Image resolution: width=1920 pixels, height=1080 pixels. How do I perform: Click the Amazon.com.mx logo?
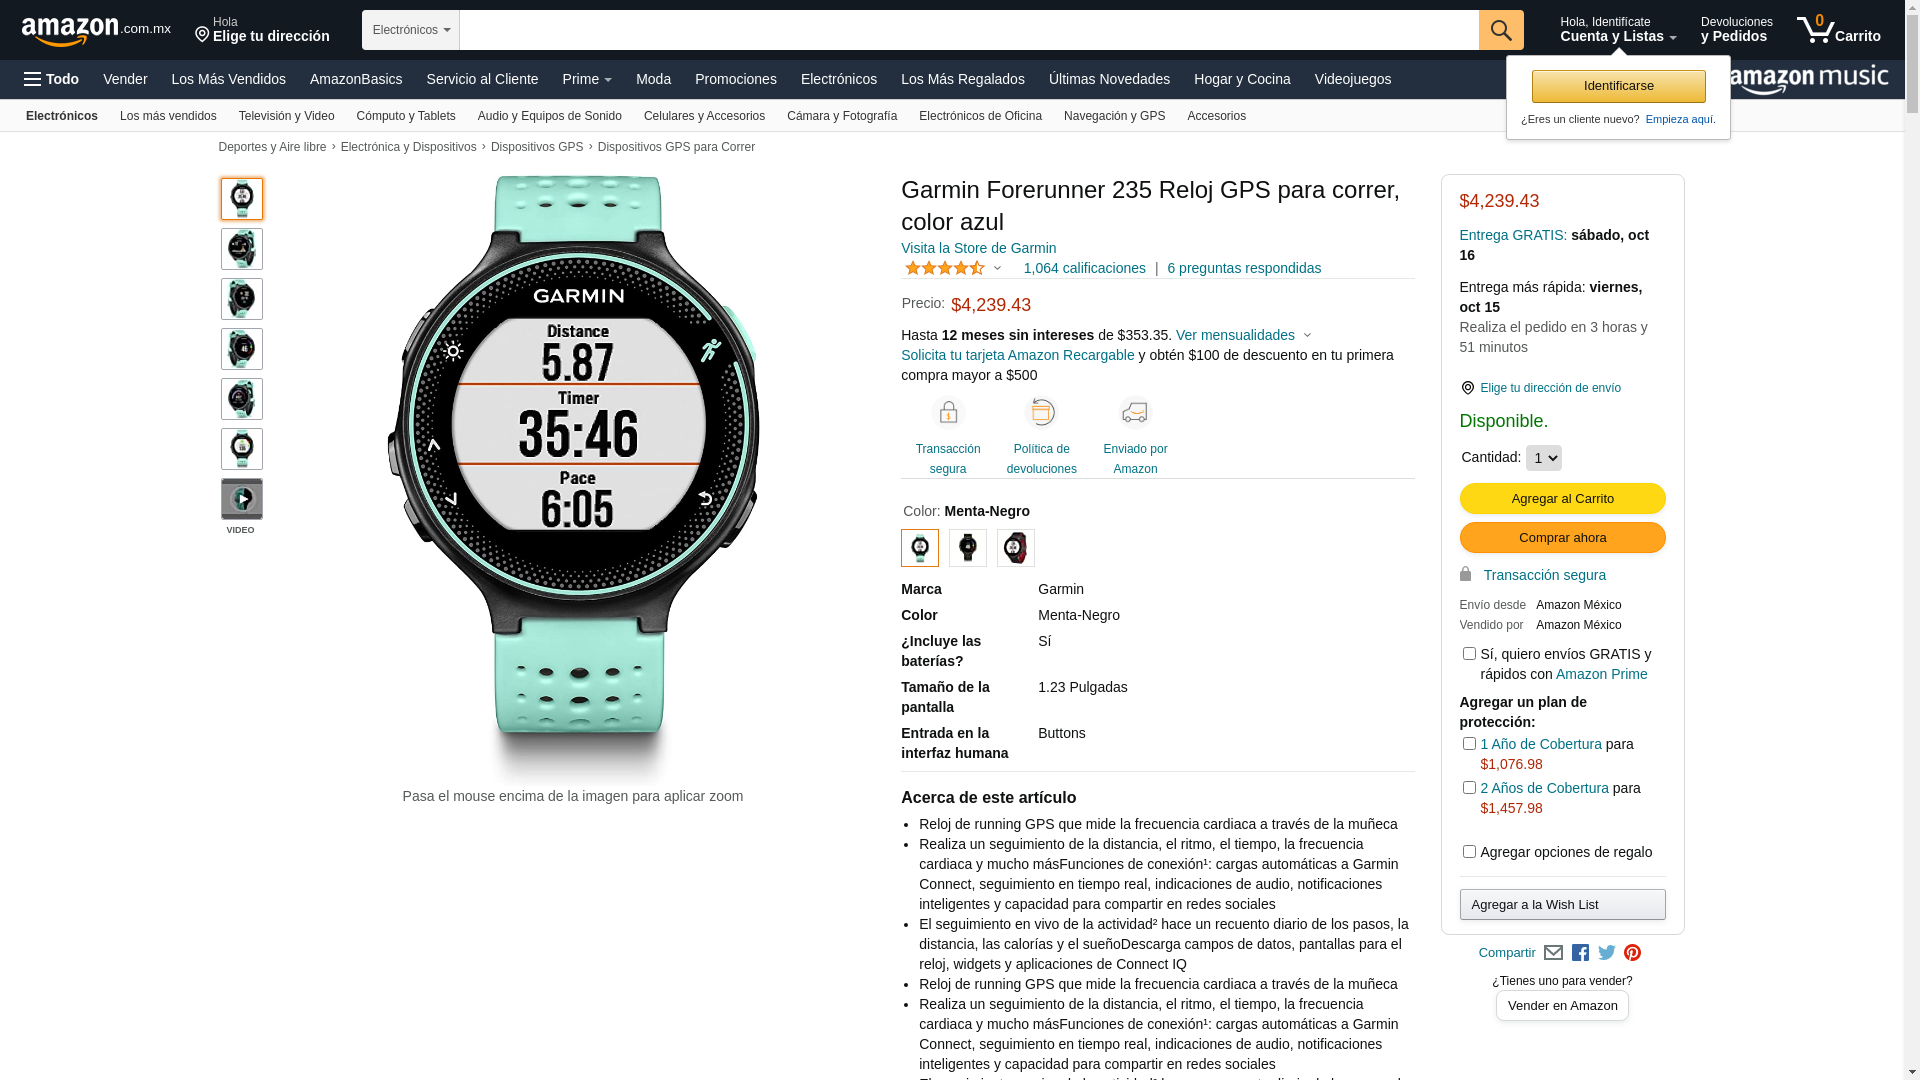(x=96, y=31)
